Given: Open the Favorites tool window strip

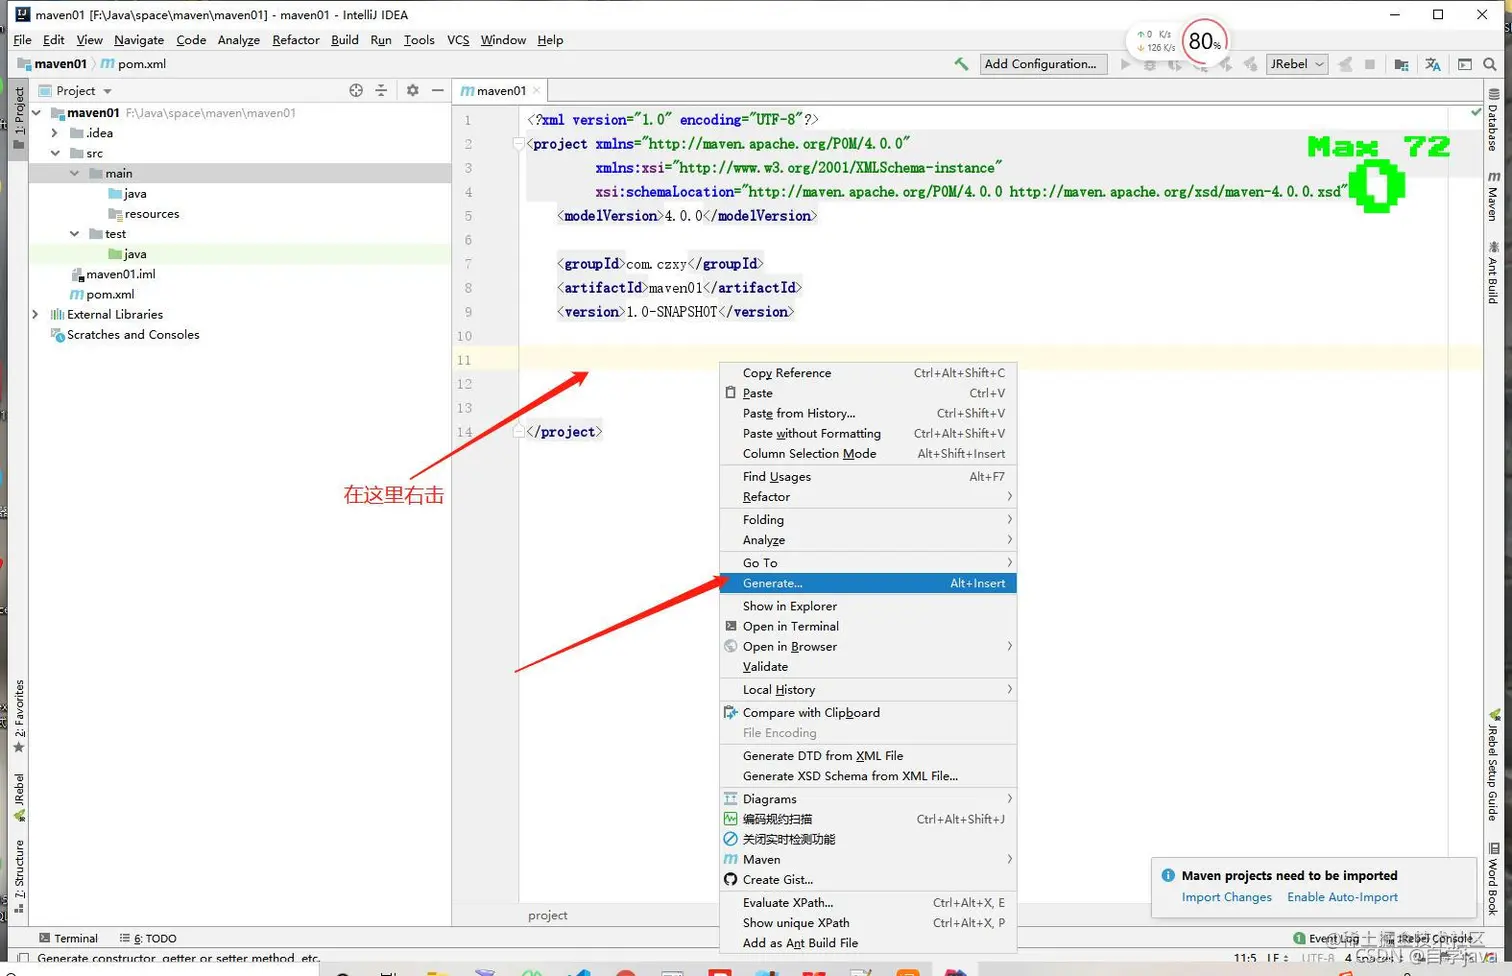Looking at the screenshot, I should 18,716.
